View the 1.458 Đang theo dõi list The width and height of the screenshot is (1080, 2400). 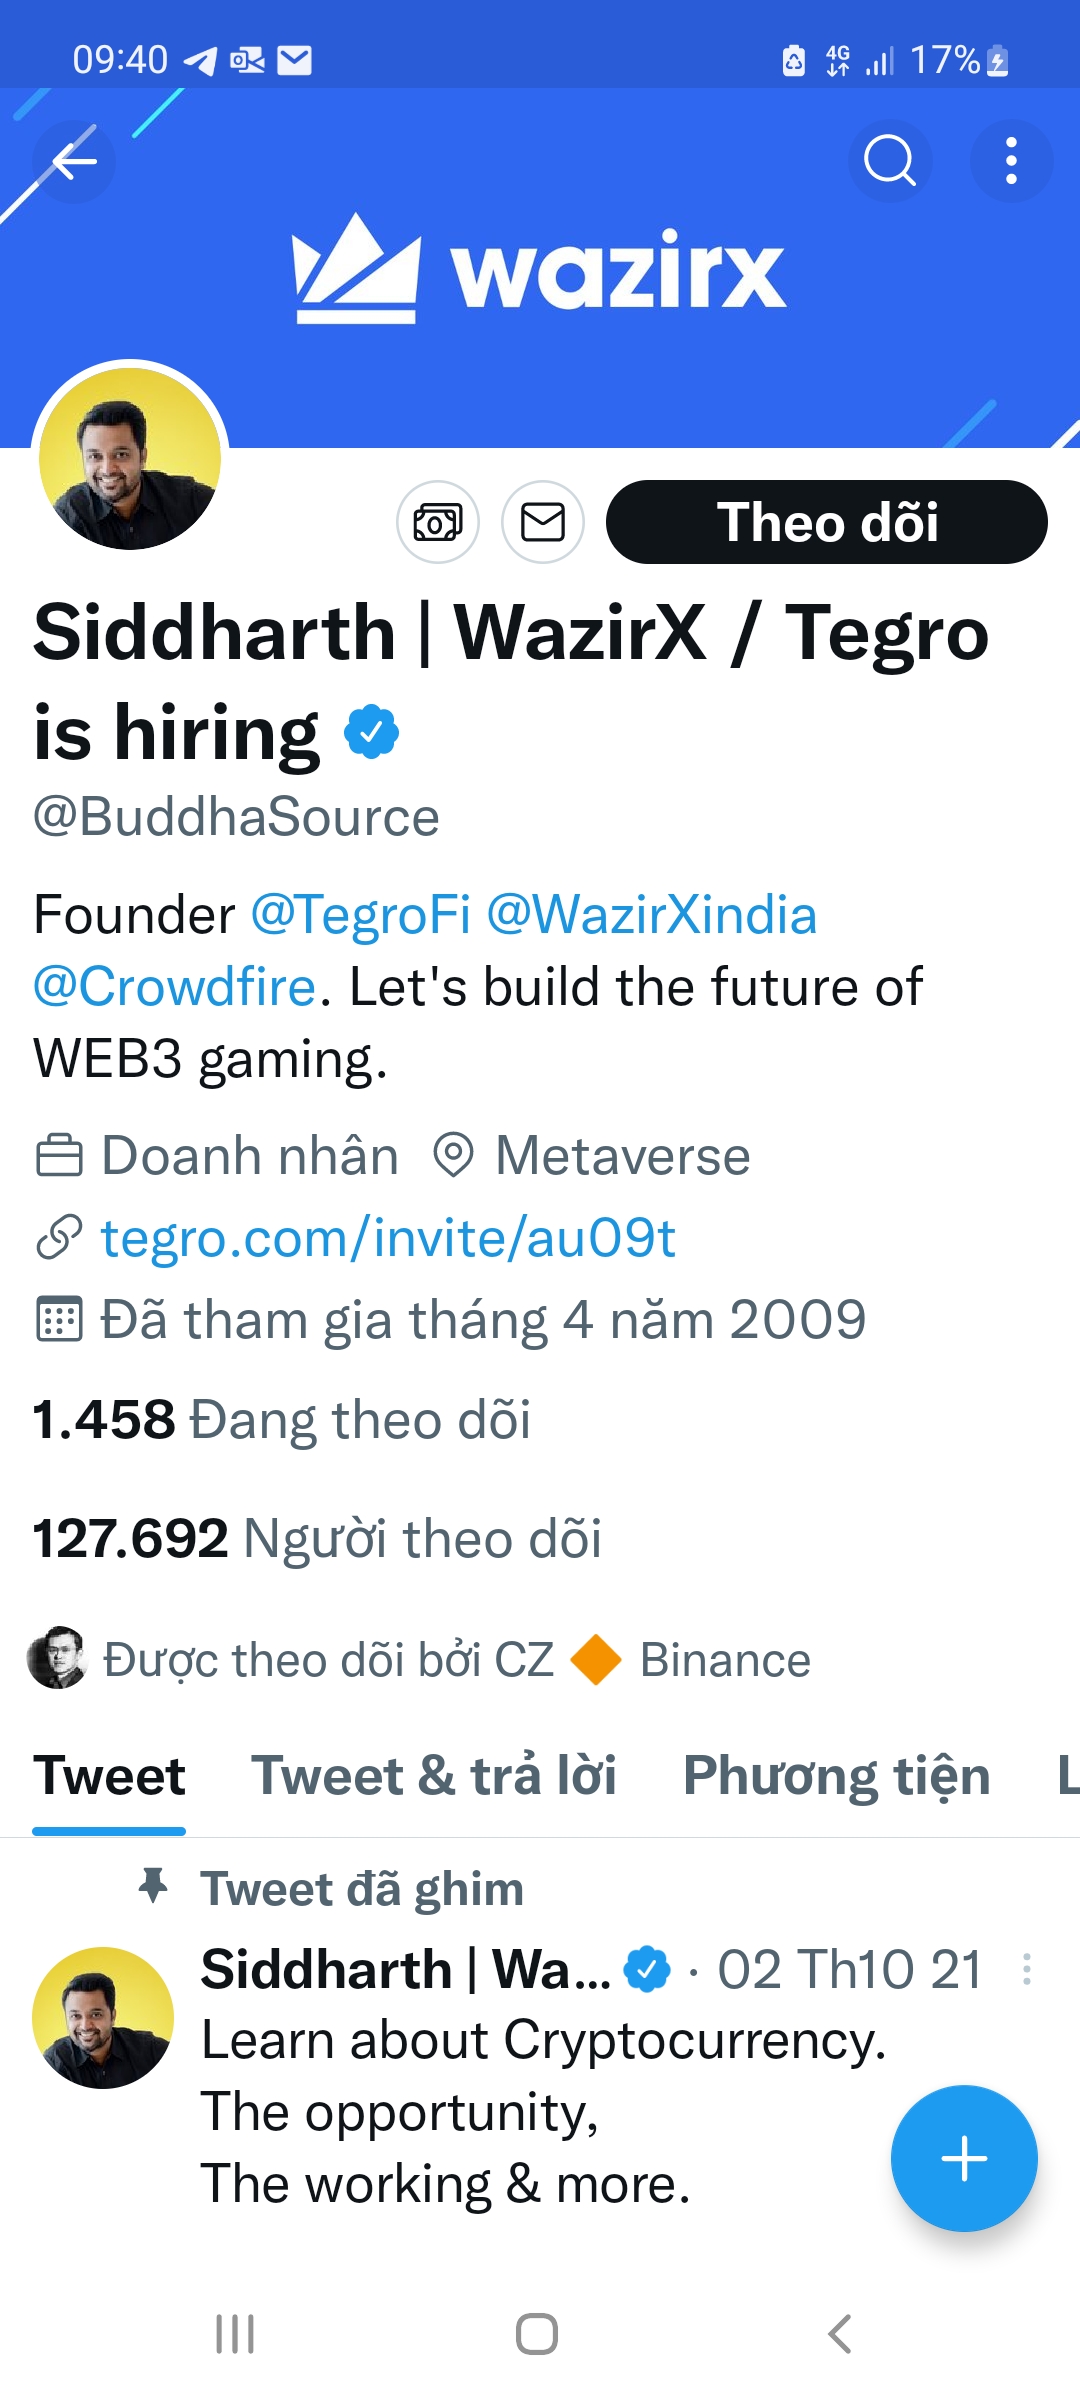[x=281, y=1420]
